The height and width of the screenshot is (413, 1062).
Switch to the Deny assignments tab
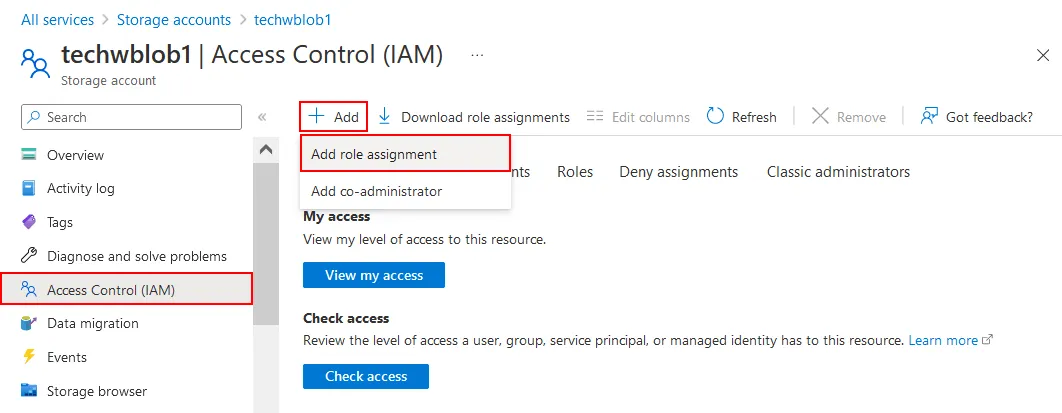(678, 172)
